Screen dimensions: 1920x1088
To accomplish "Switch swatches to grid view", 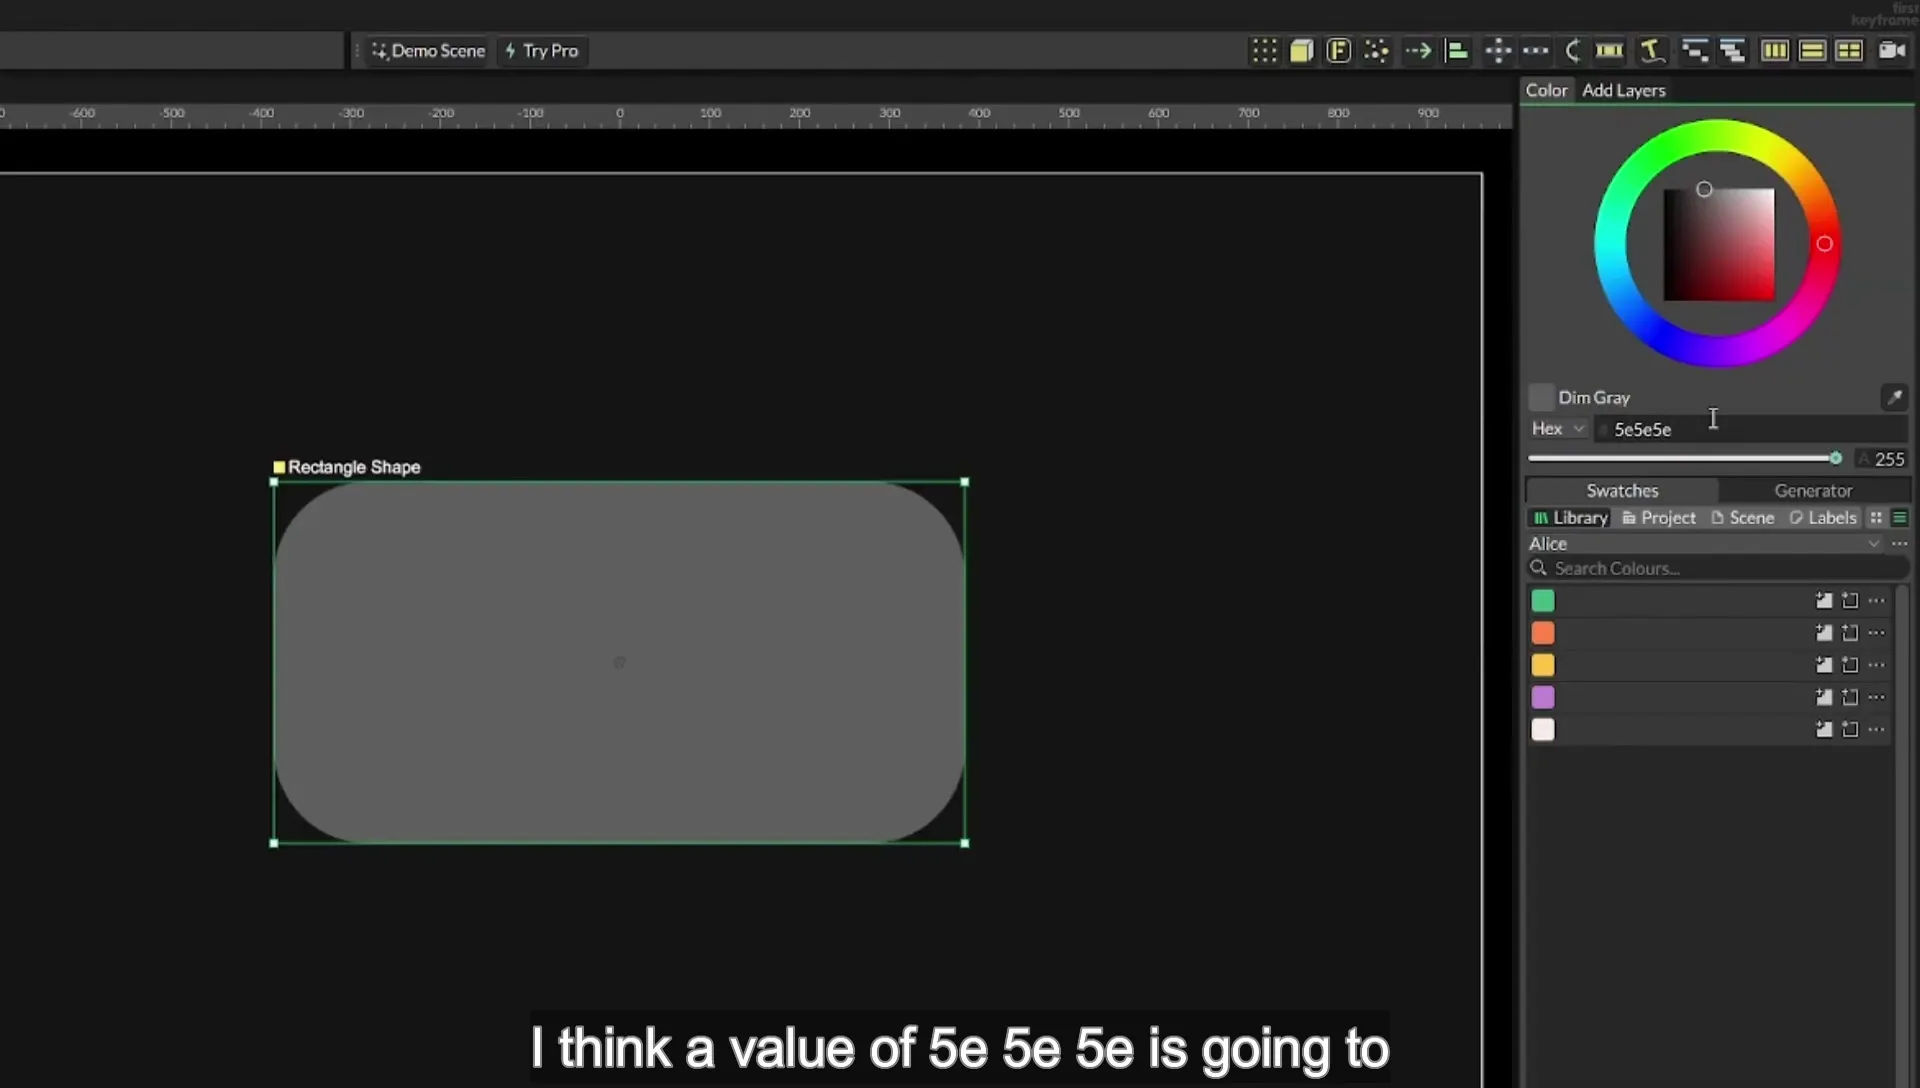I will 1876,517.
